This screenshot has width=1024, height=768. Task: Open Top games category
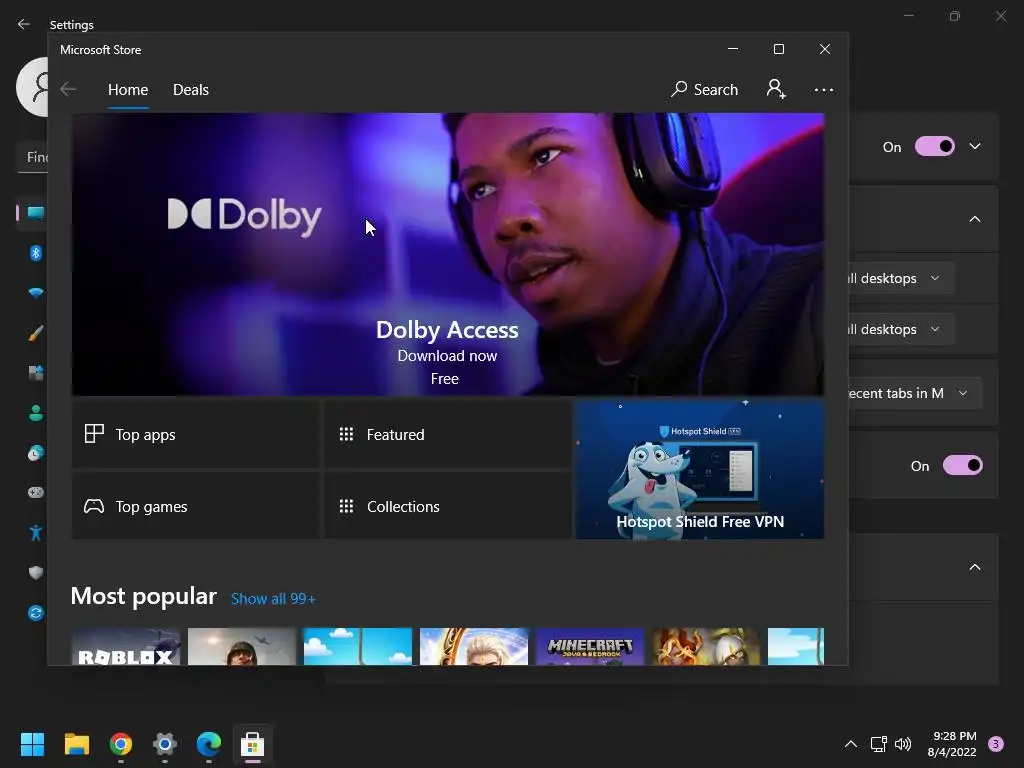[196, 506]
